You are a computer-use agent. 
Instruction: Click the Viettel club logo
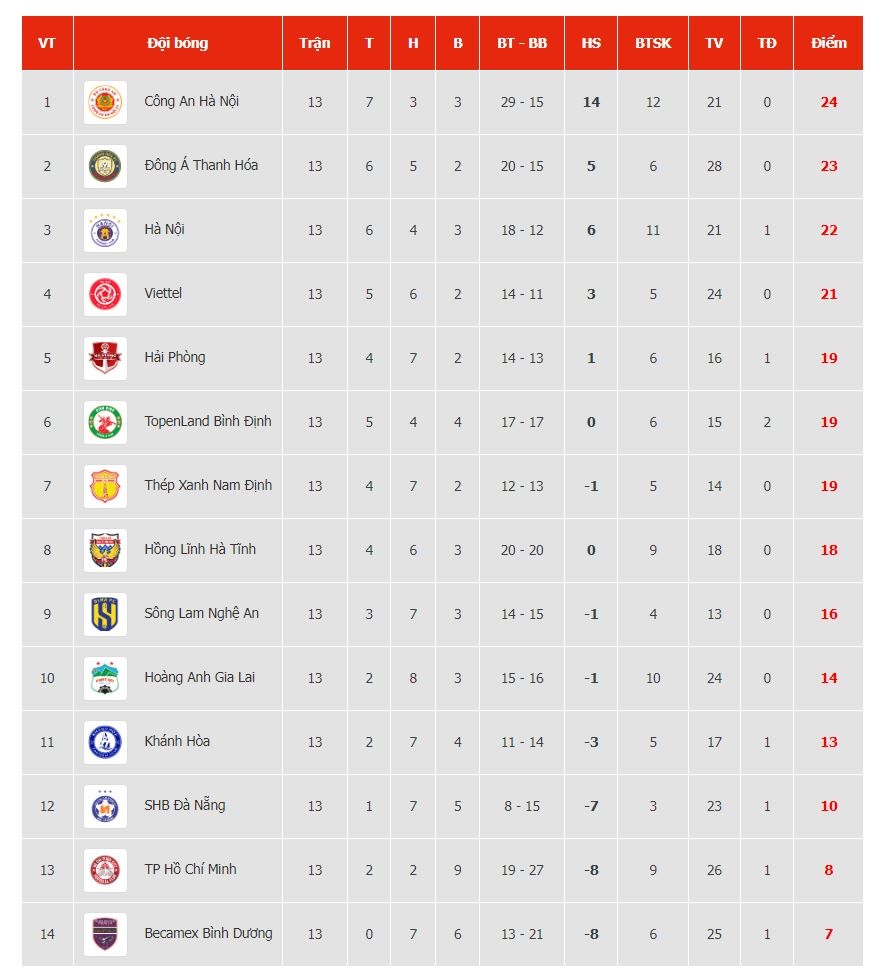(x=105, y=294)
